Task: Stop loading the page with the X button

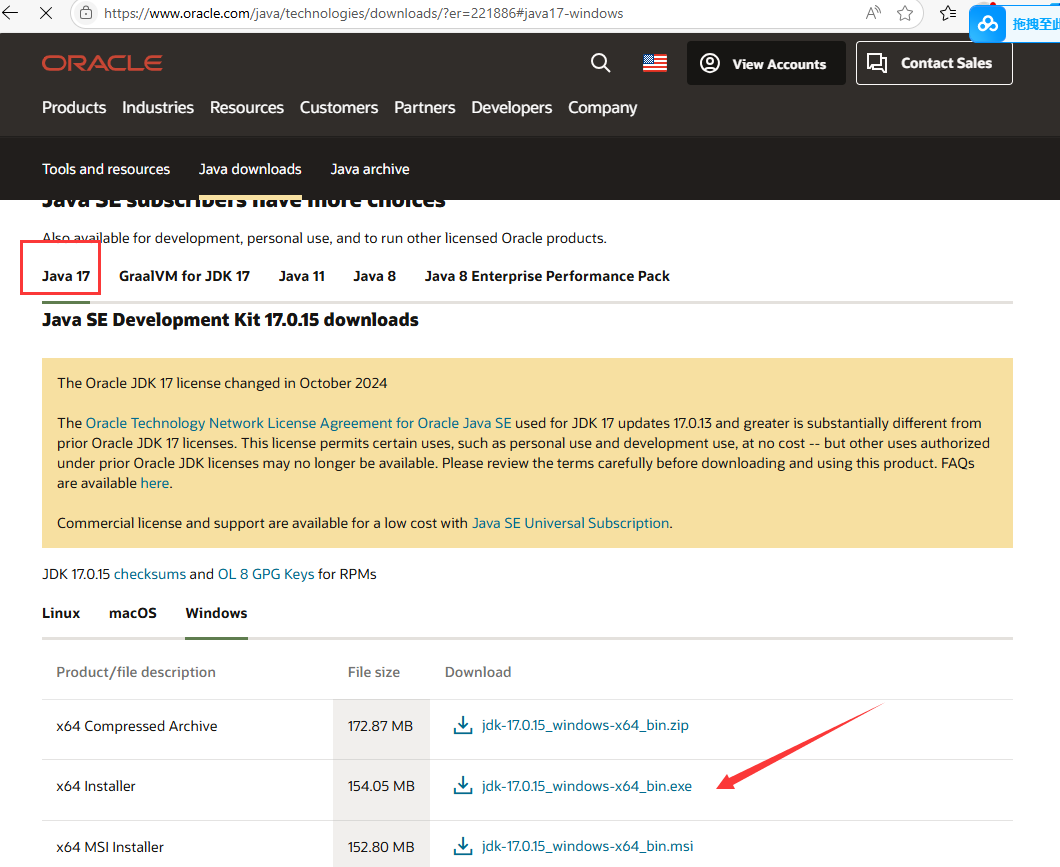Action: tap(46, 13)
